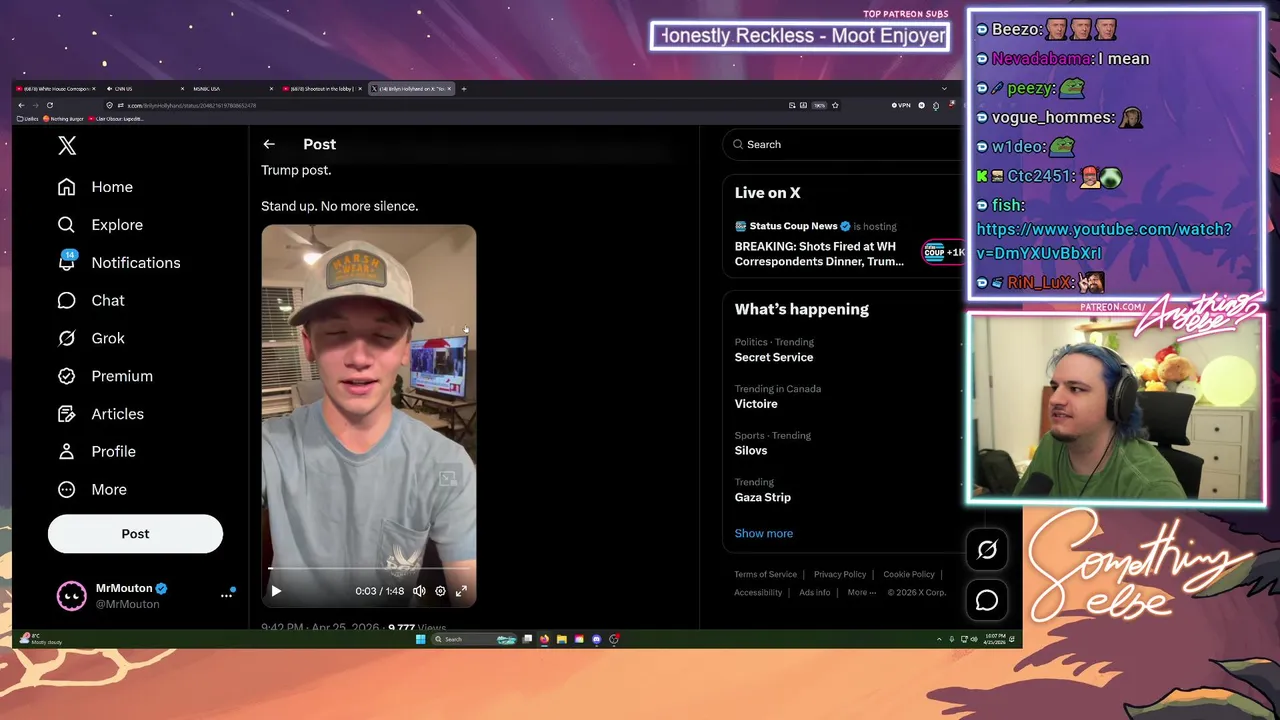Bookmark the page with the star

click(835, 105)
